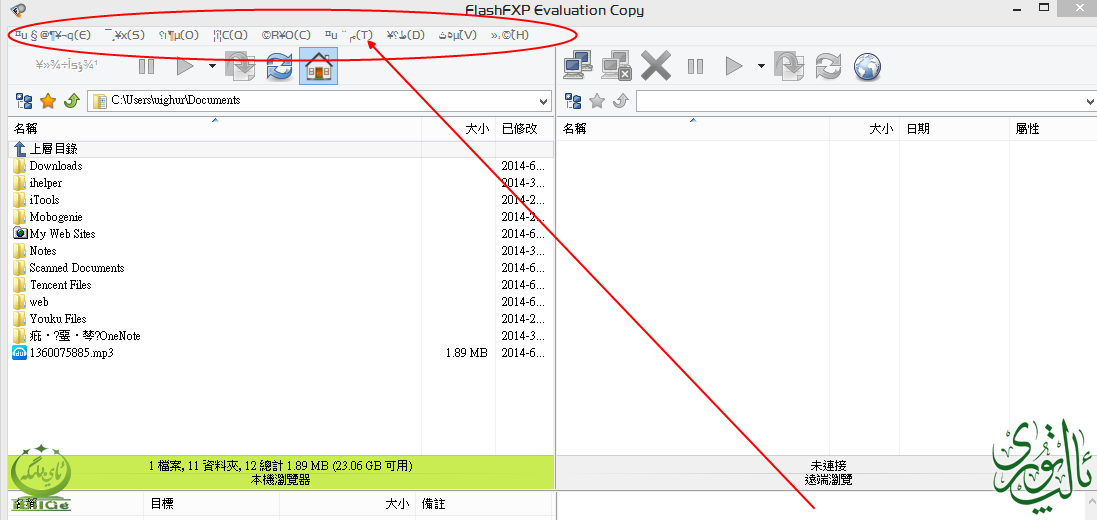Click right pane pause icon
Viewport: 1097px width, 520px height.
[x=695, y=66]
